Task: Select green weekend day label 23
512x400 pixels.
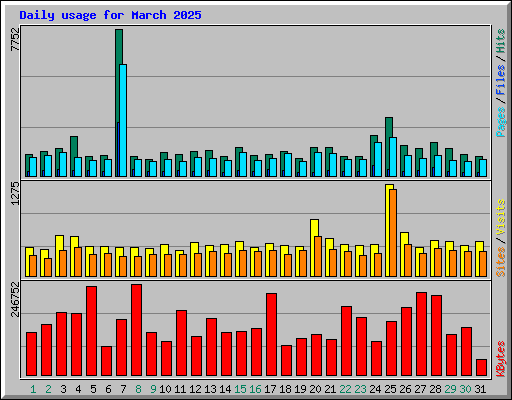Action: pyautogui.click(x=360, y=389)
